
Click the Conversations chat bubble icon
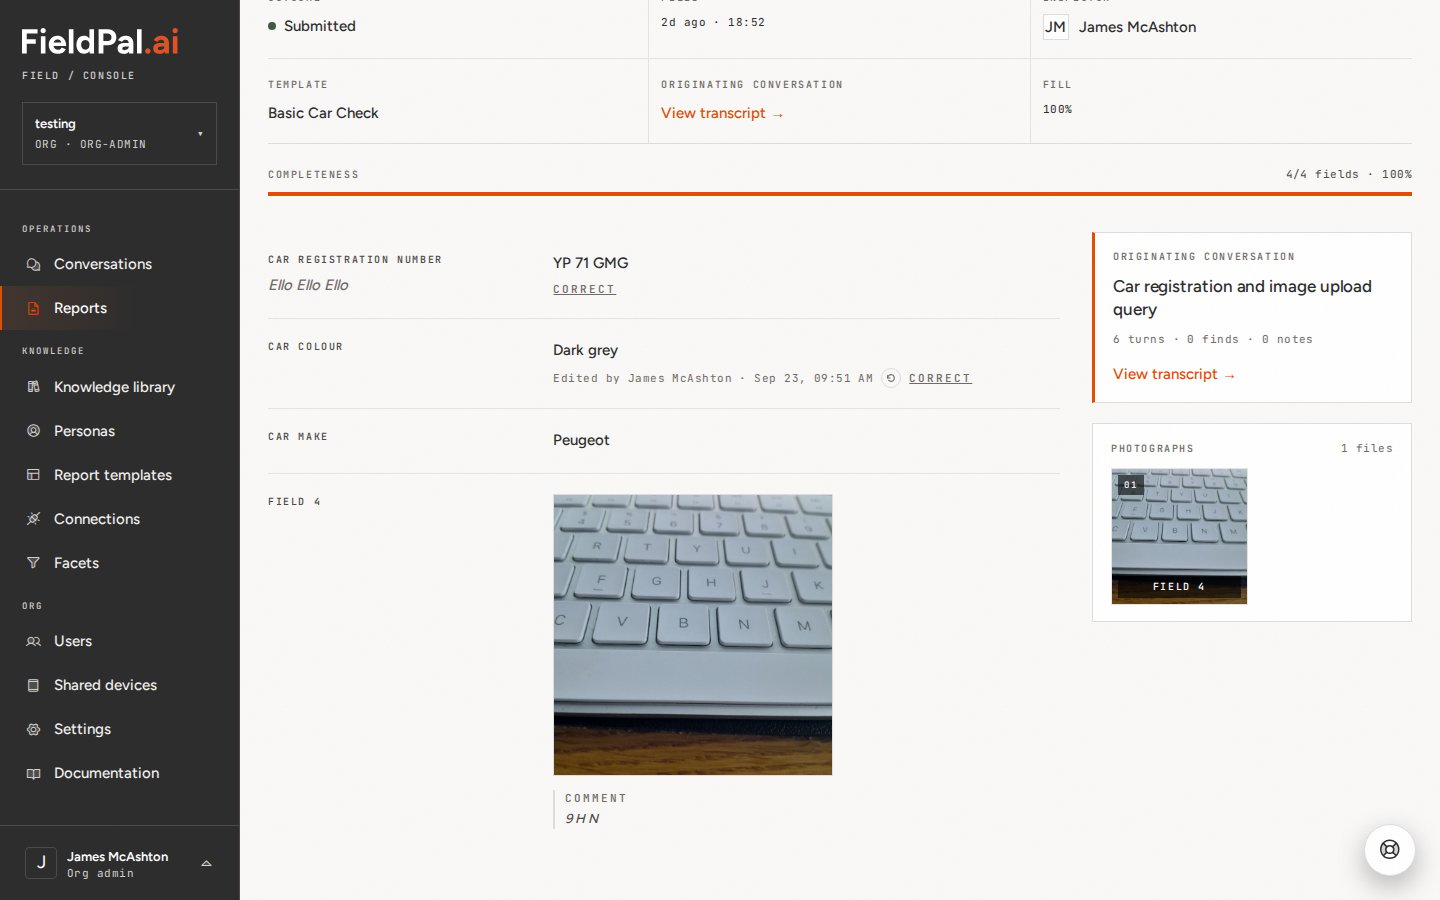(x=33, y=264)
